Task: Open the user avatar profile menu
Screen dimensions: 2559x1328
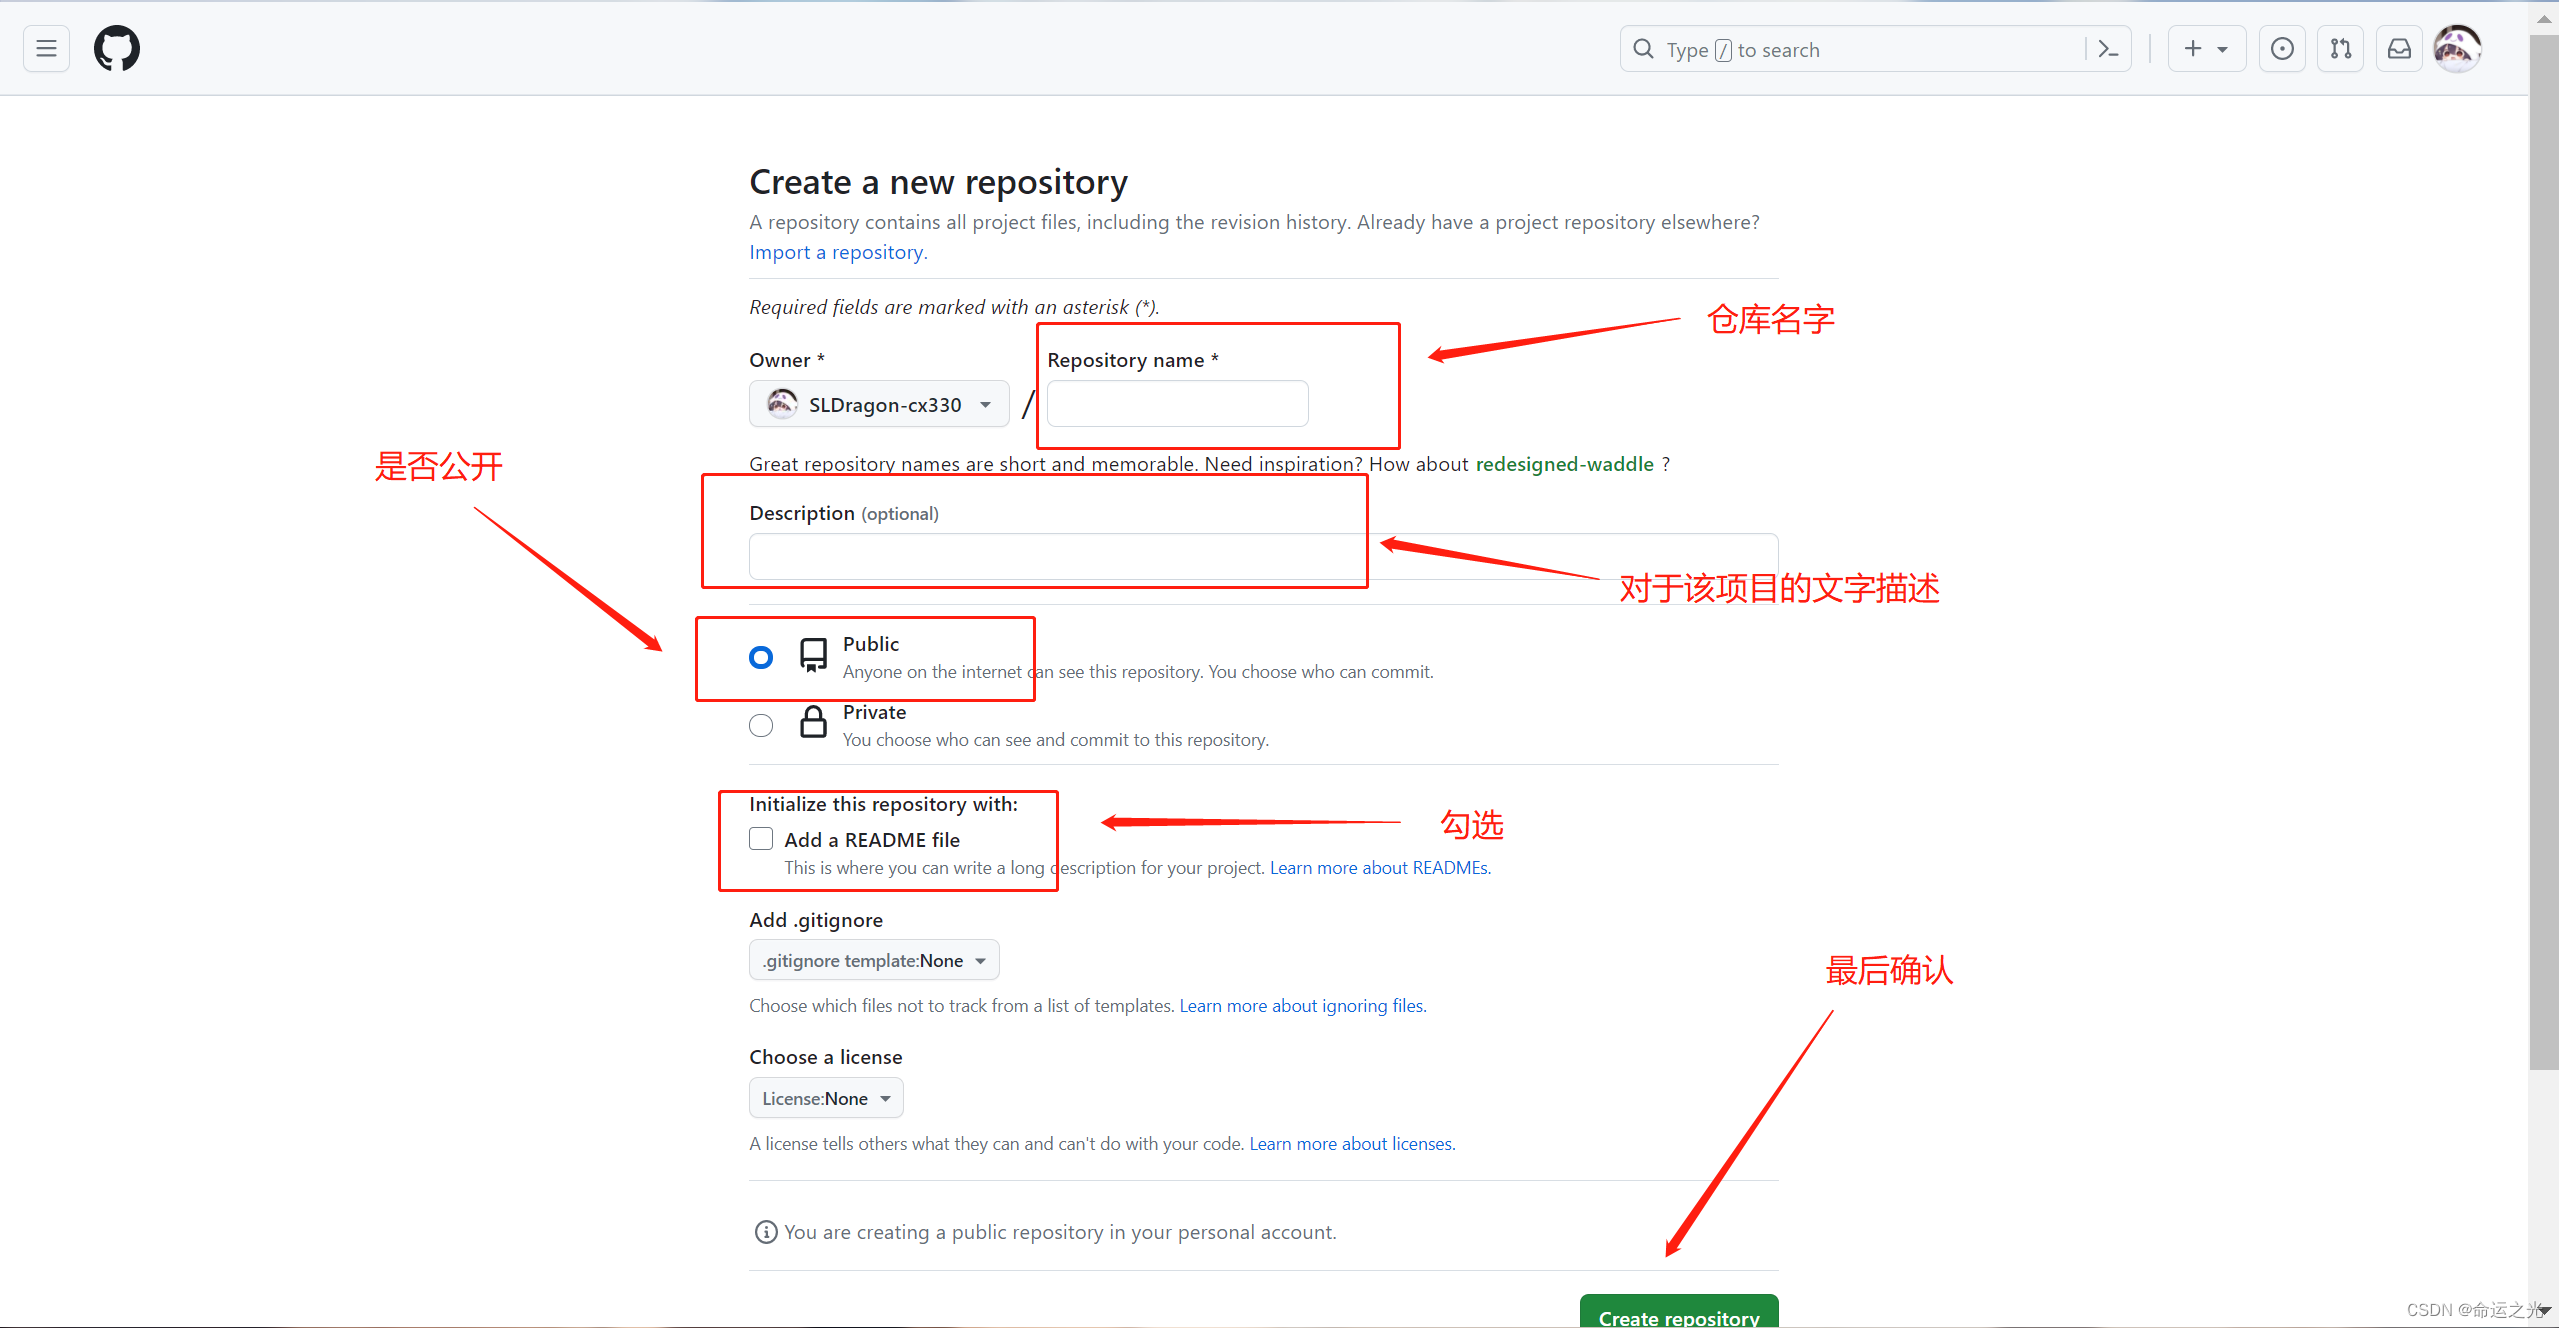Action: [x=2457, y=49]
